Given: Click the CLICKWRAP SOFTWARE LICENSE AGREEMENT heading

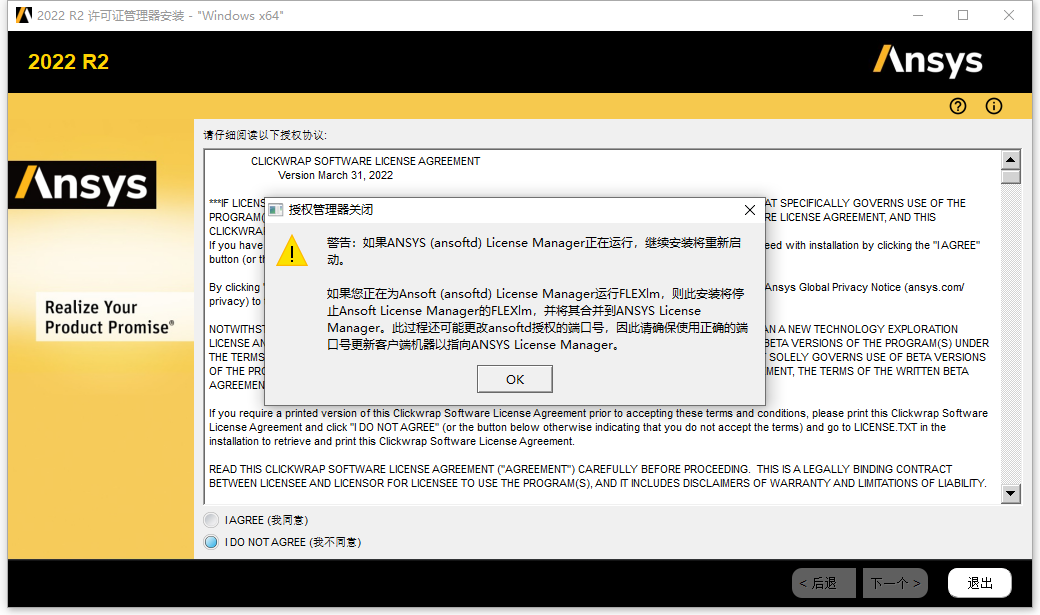Looking at the screenshot, I should point(365,161).
